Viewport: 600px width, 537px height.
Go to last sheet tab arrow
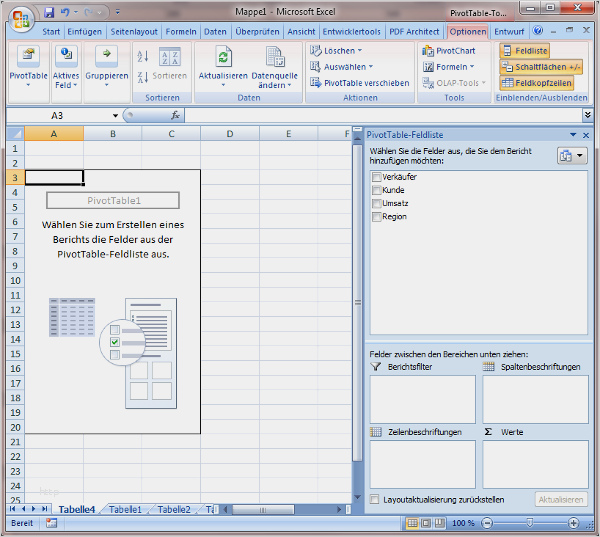44,509
